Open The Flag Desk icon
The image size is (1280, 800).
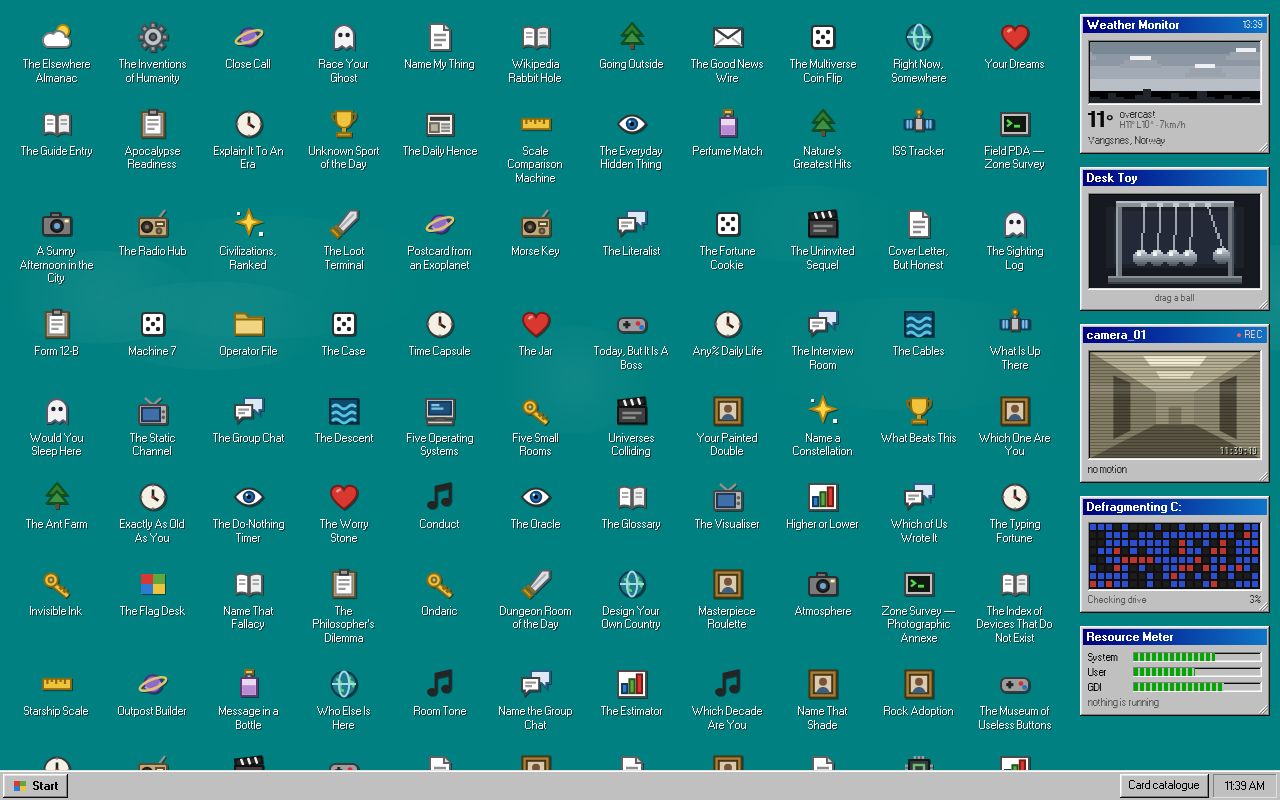[x=152, y=585]
